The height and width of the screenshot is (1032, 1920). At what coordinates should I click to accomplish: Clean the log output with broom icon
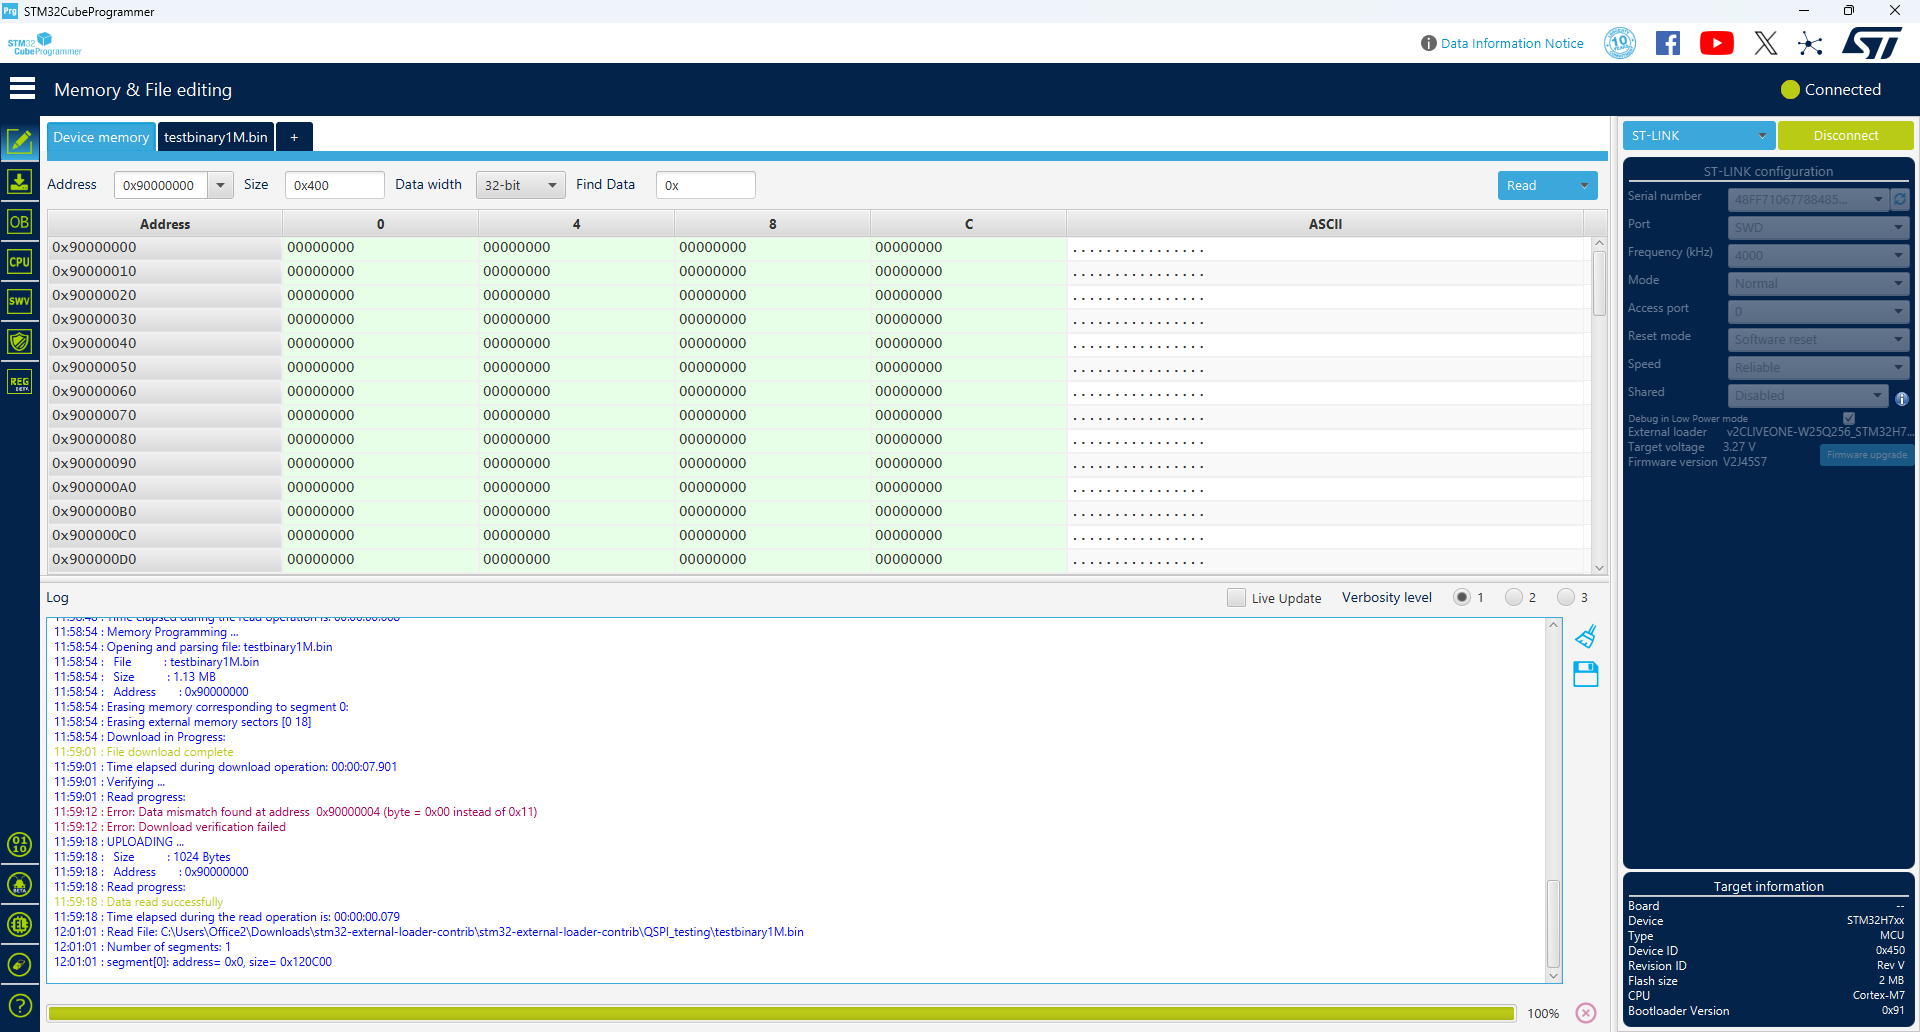pos(1586,636)
